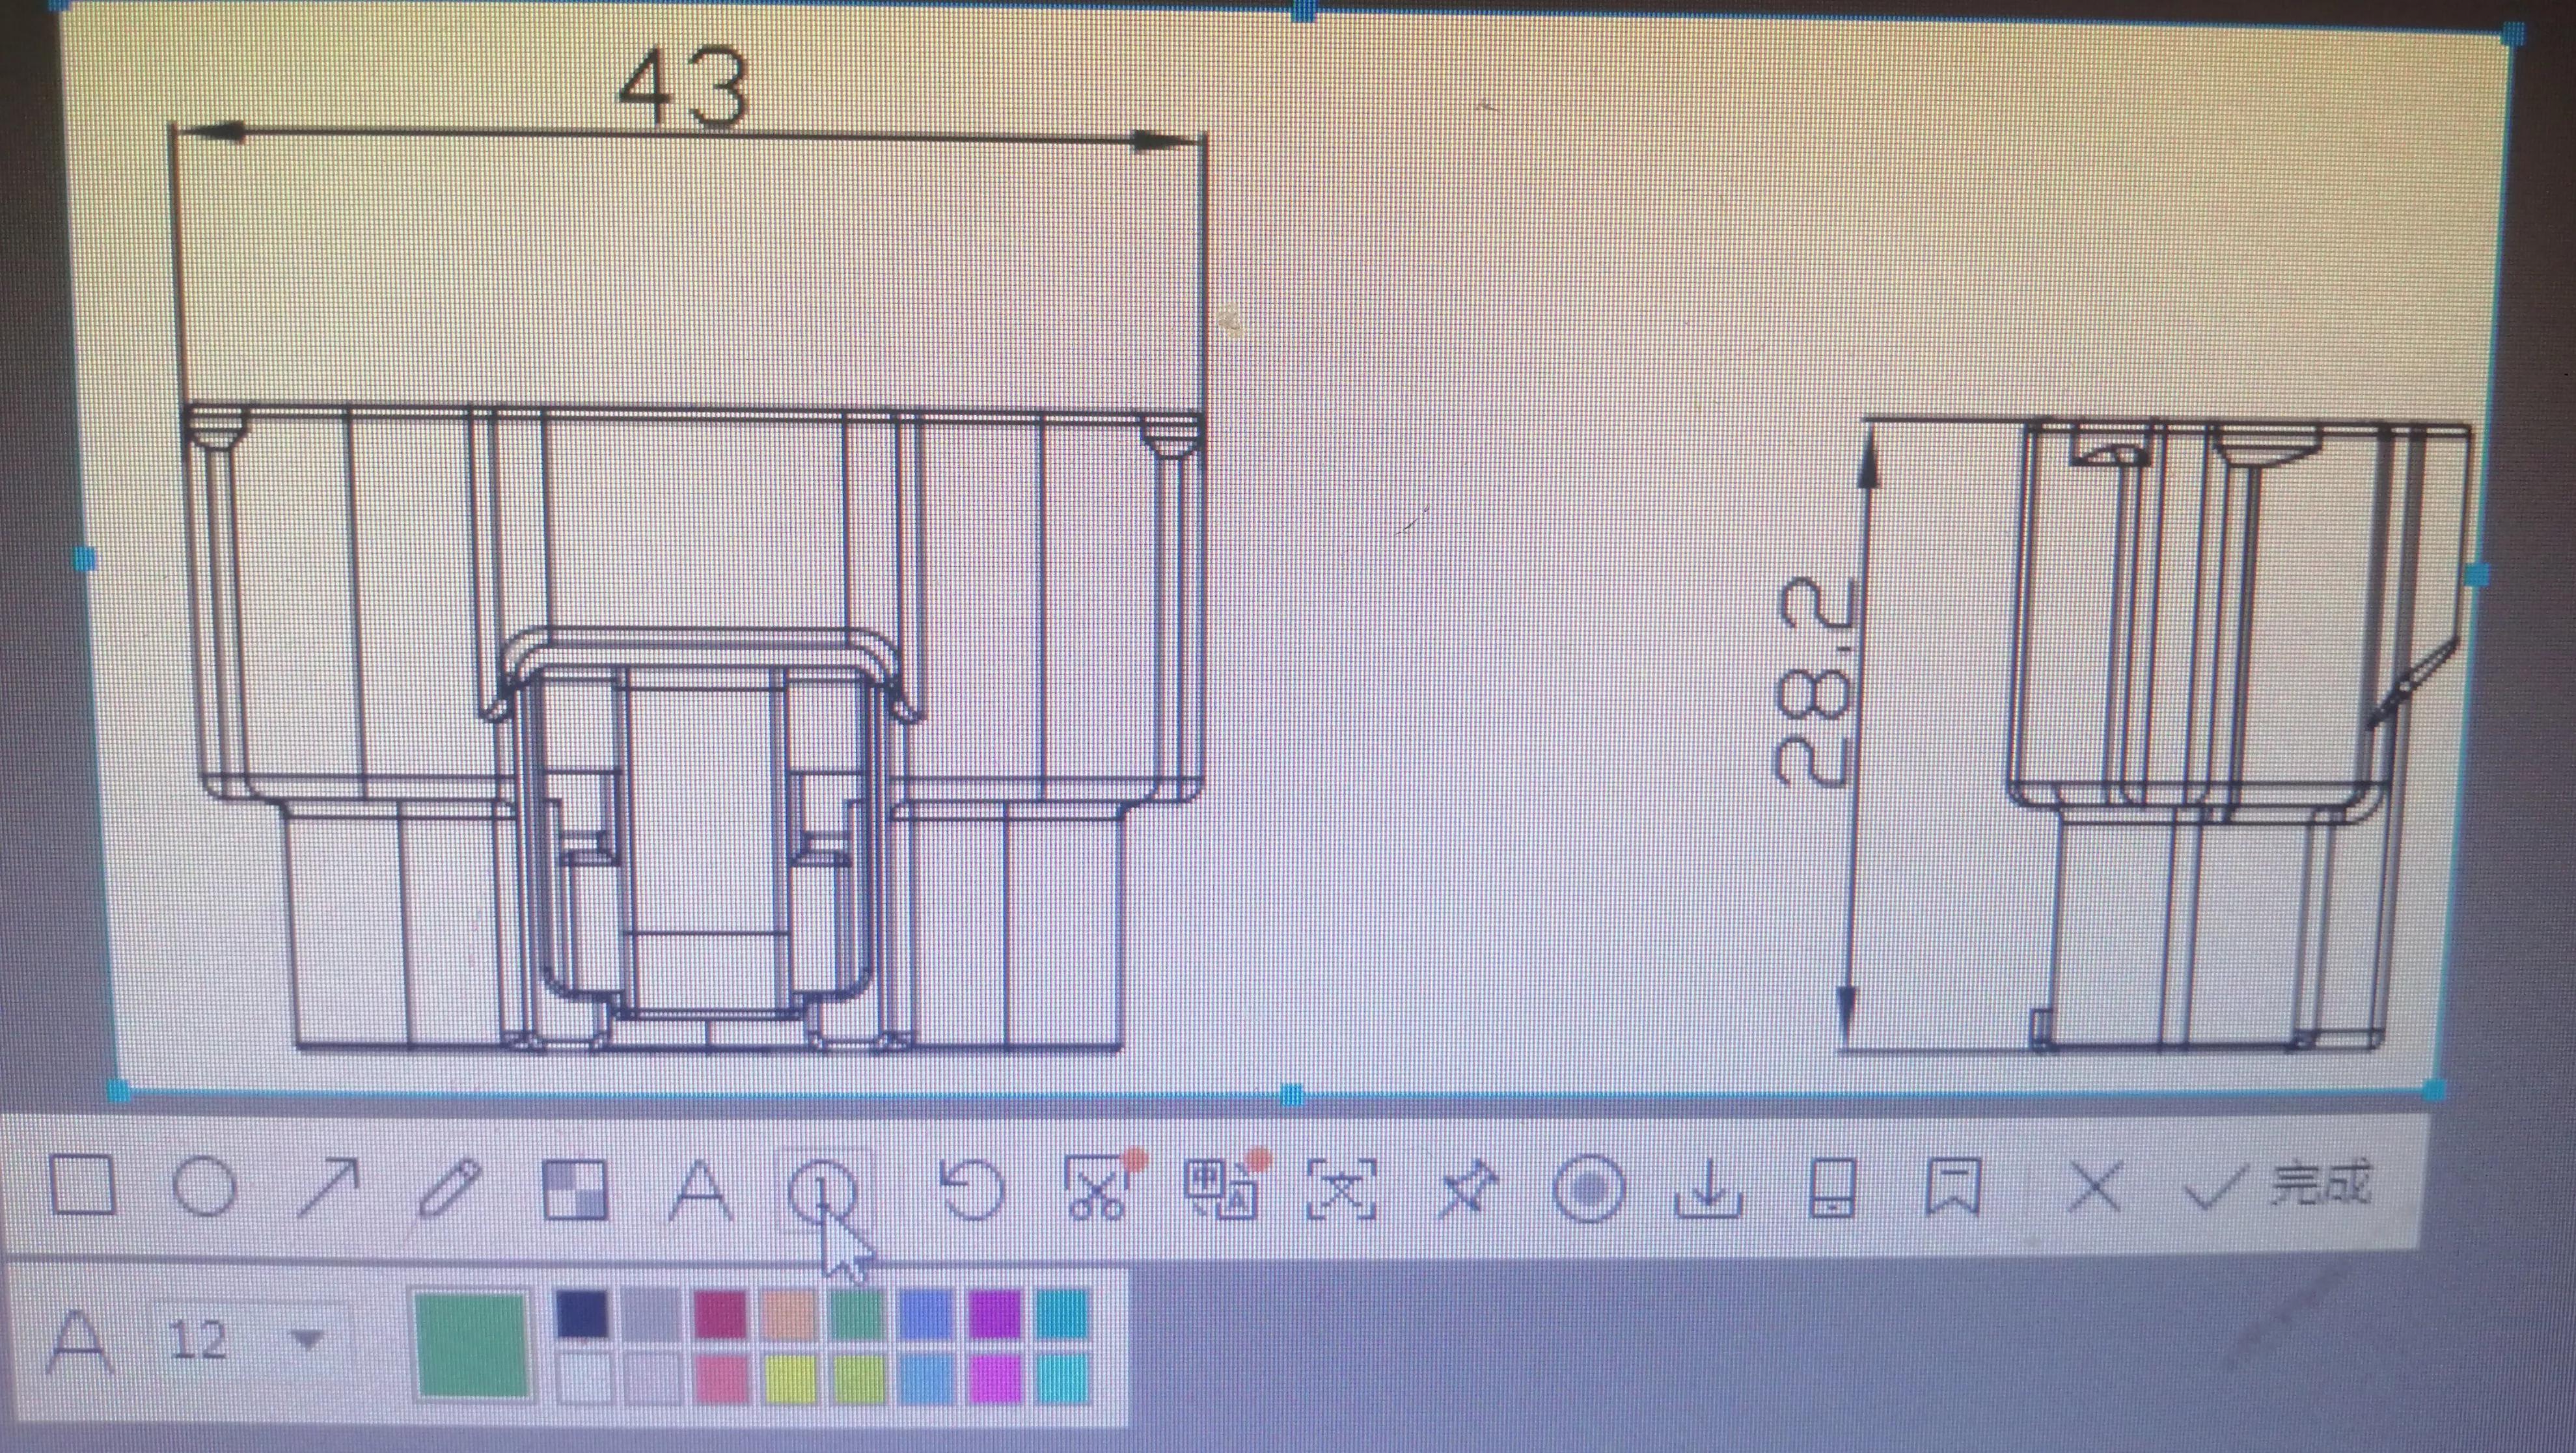Click the top center selection resize handle
Screen dimensions: 2576x1453
point(1305,11)
